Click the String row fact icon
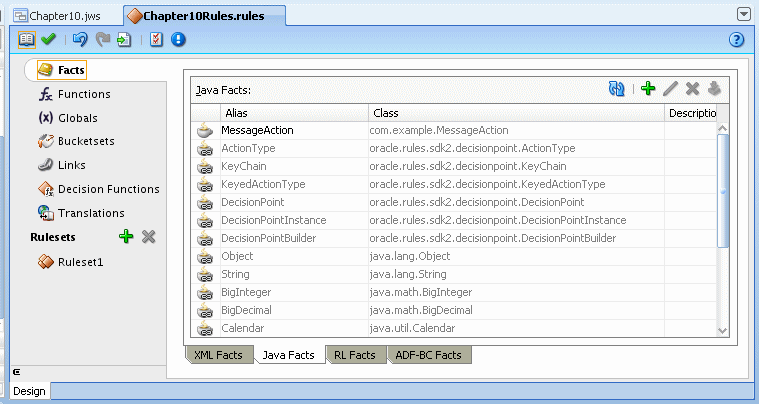Viewport: 759px width, 404px height. [x=205, y=274]
